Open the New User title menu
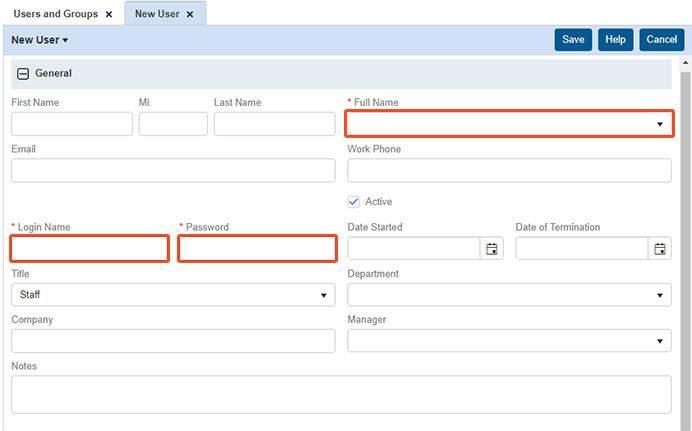Image resolution: width=692 pixels, height=431 pixels. coord(40,40)
